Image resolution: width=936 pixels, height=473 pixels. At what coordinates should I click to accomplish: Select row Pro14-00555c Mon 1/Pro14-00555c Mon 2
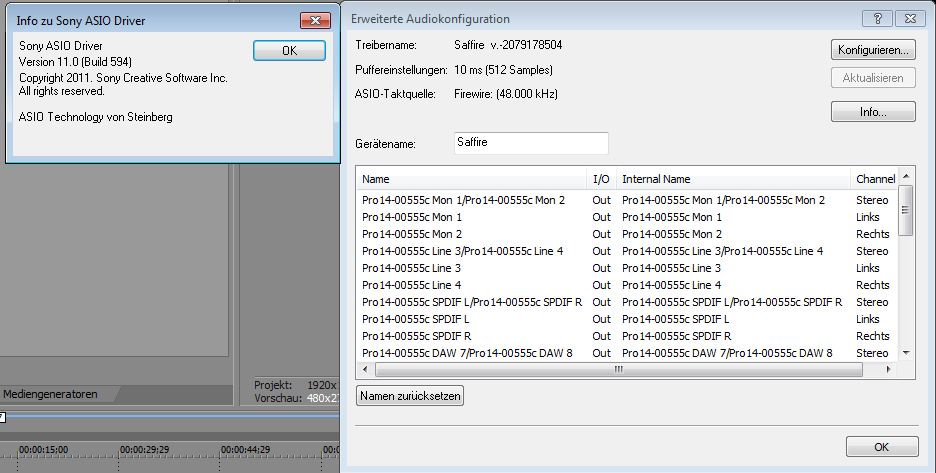(x=463, y=200)
